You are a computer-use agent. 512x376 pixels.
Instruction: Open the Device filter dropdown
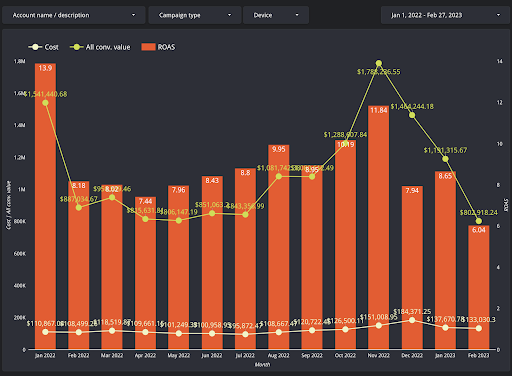click(x=276, y=15)
